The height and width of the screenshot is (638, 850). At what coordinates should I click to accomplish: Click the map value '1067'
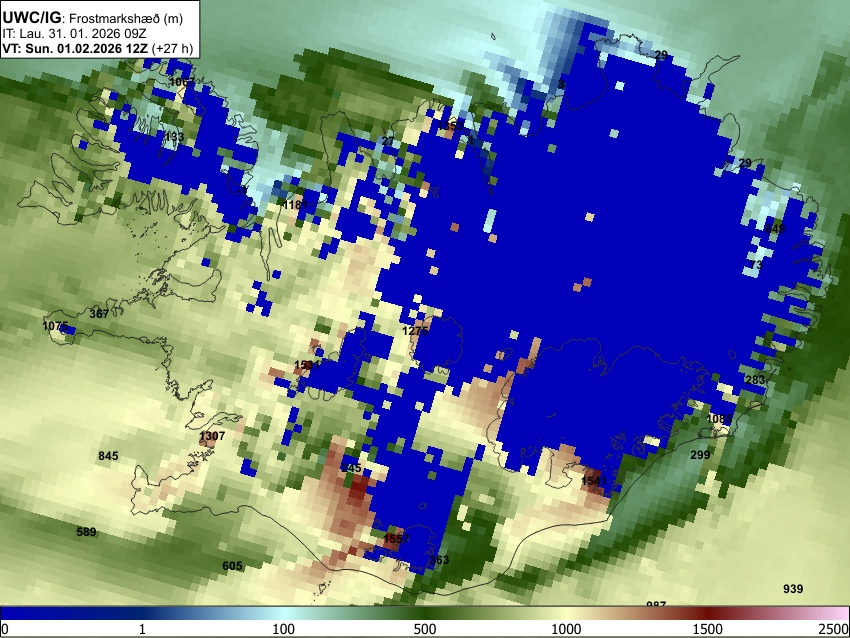[182, 82]
